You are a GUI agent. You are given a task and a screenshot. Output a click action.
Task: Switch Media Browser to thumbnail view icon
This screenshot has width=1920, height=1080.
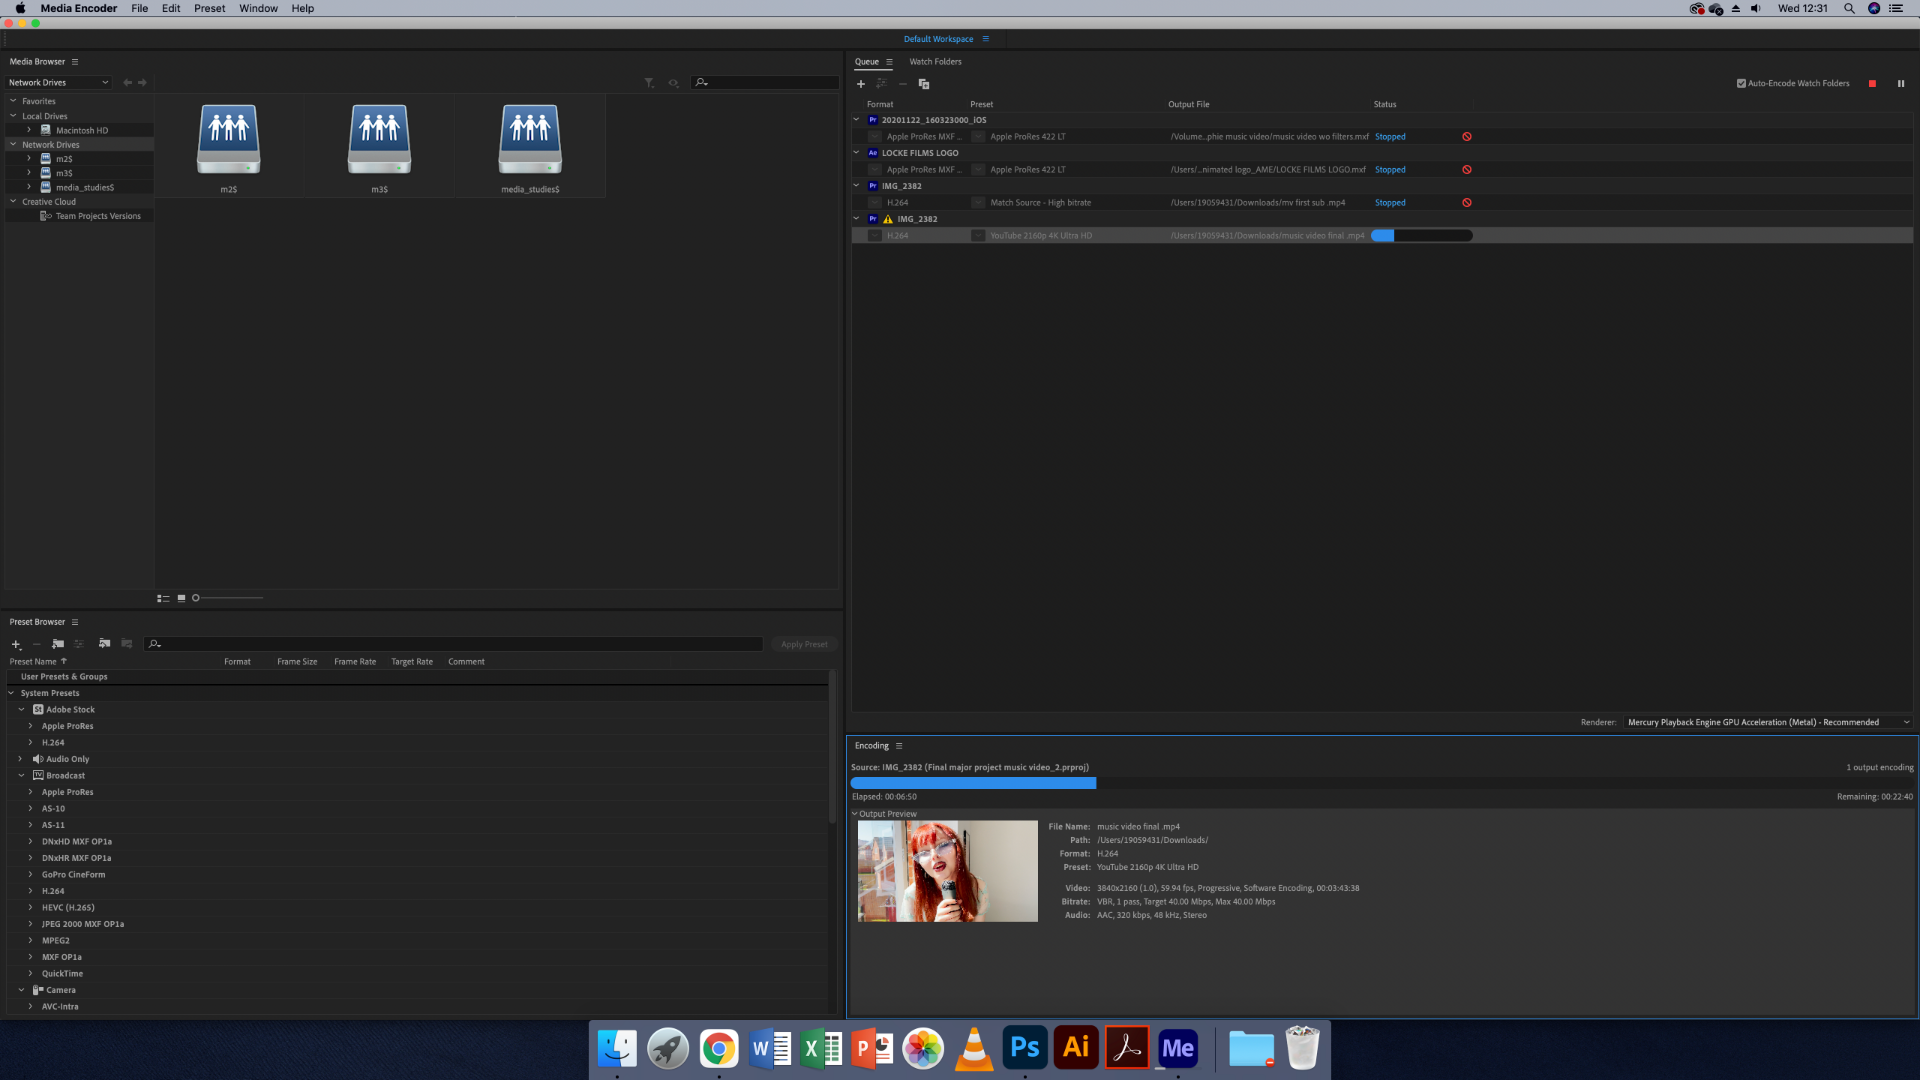181,598
